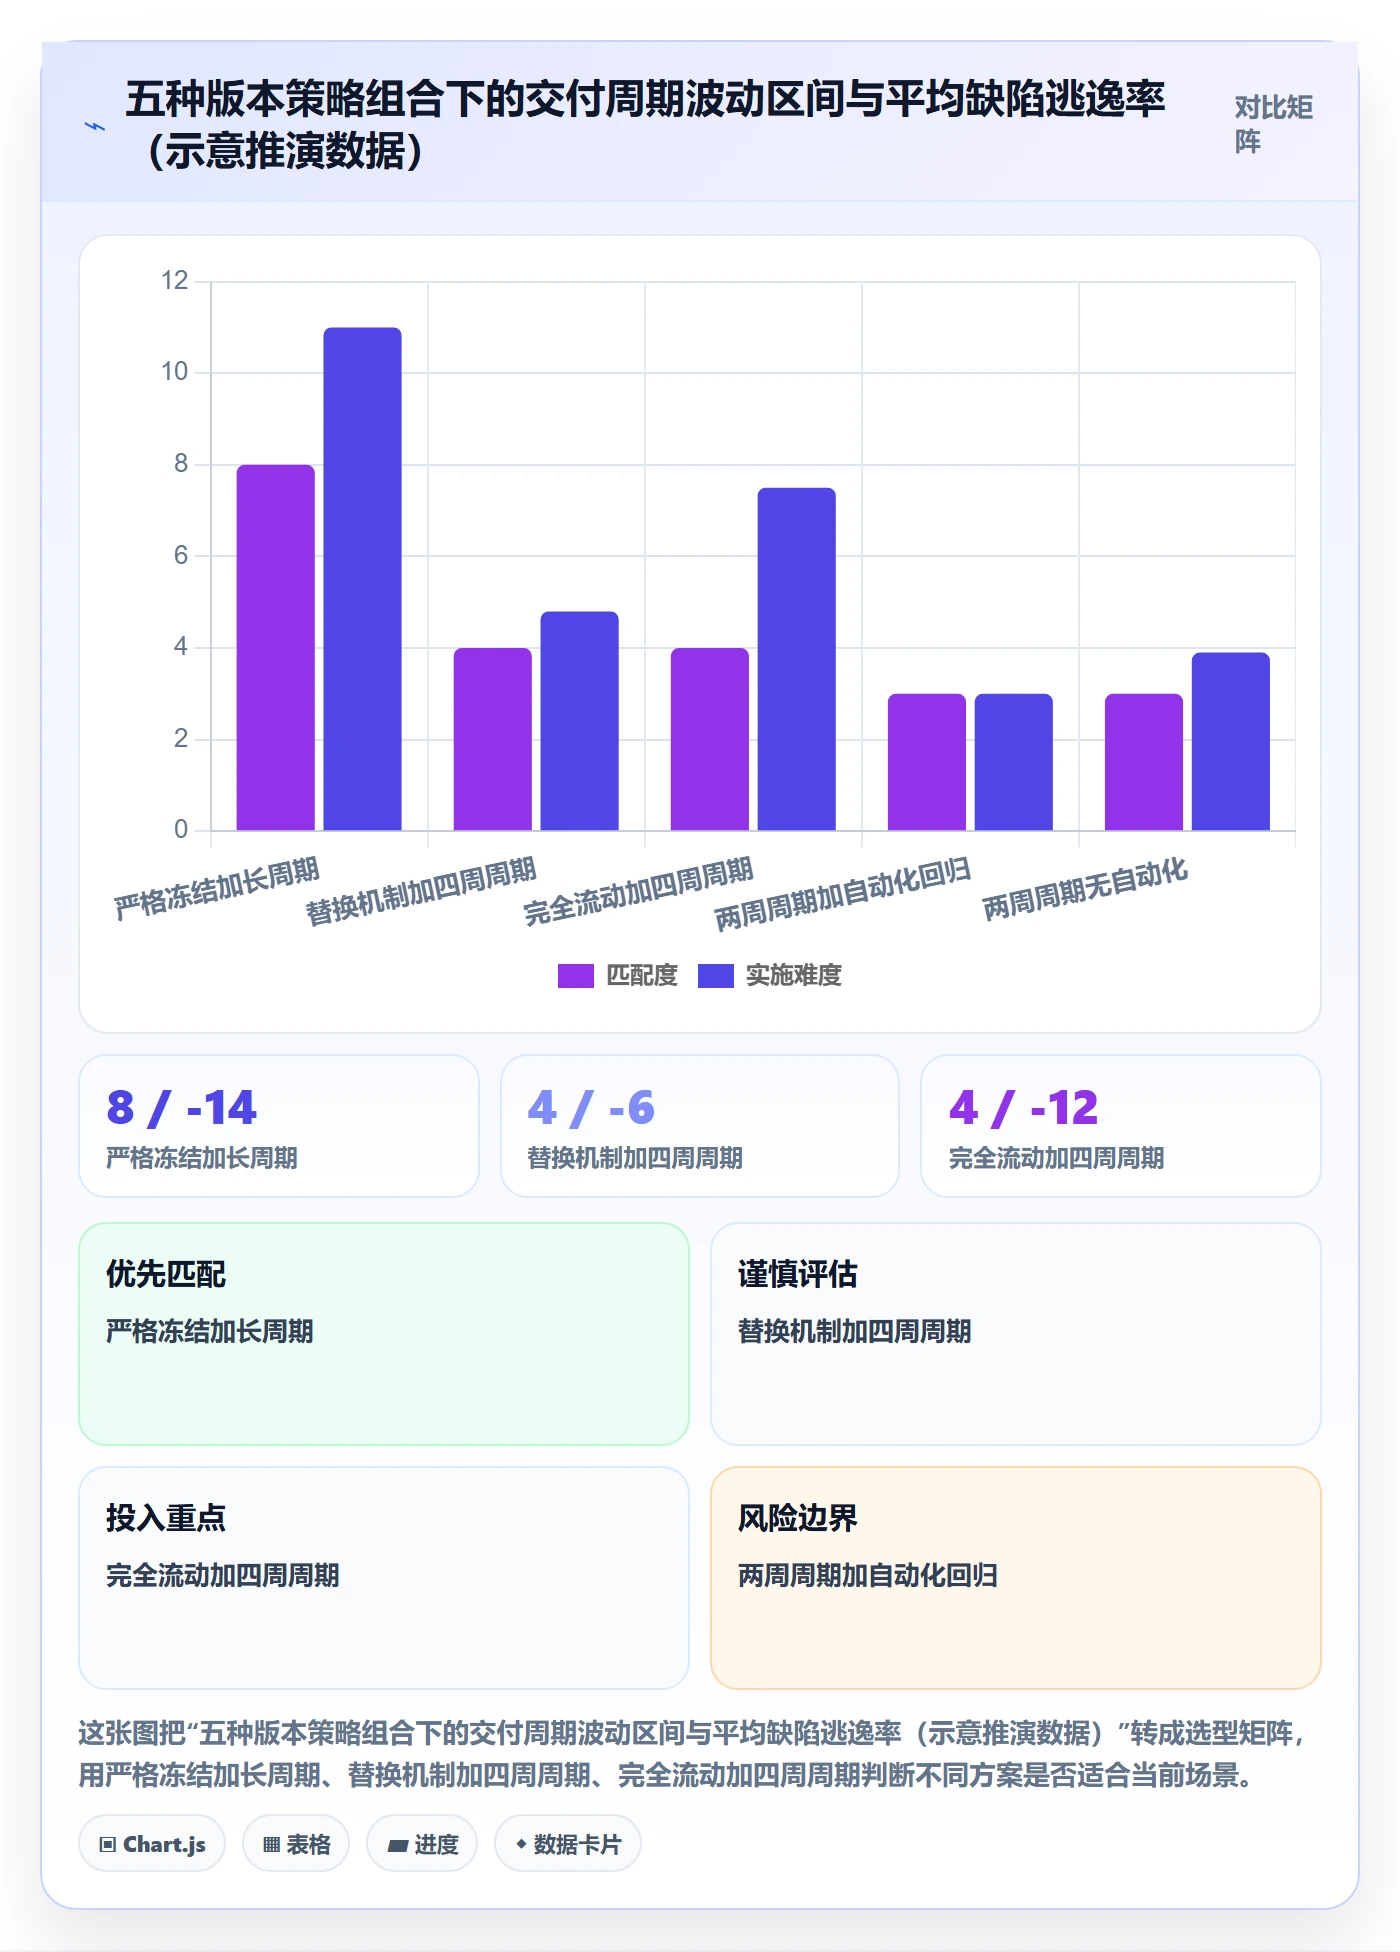
Task: Open the 风险边界 matrix card
Action: coord(1016,1578)
